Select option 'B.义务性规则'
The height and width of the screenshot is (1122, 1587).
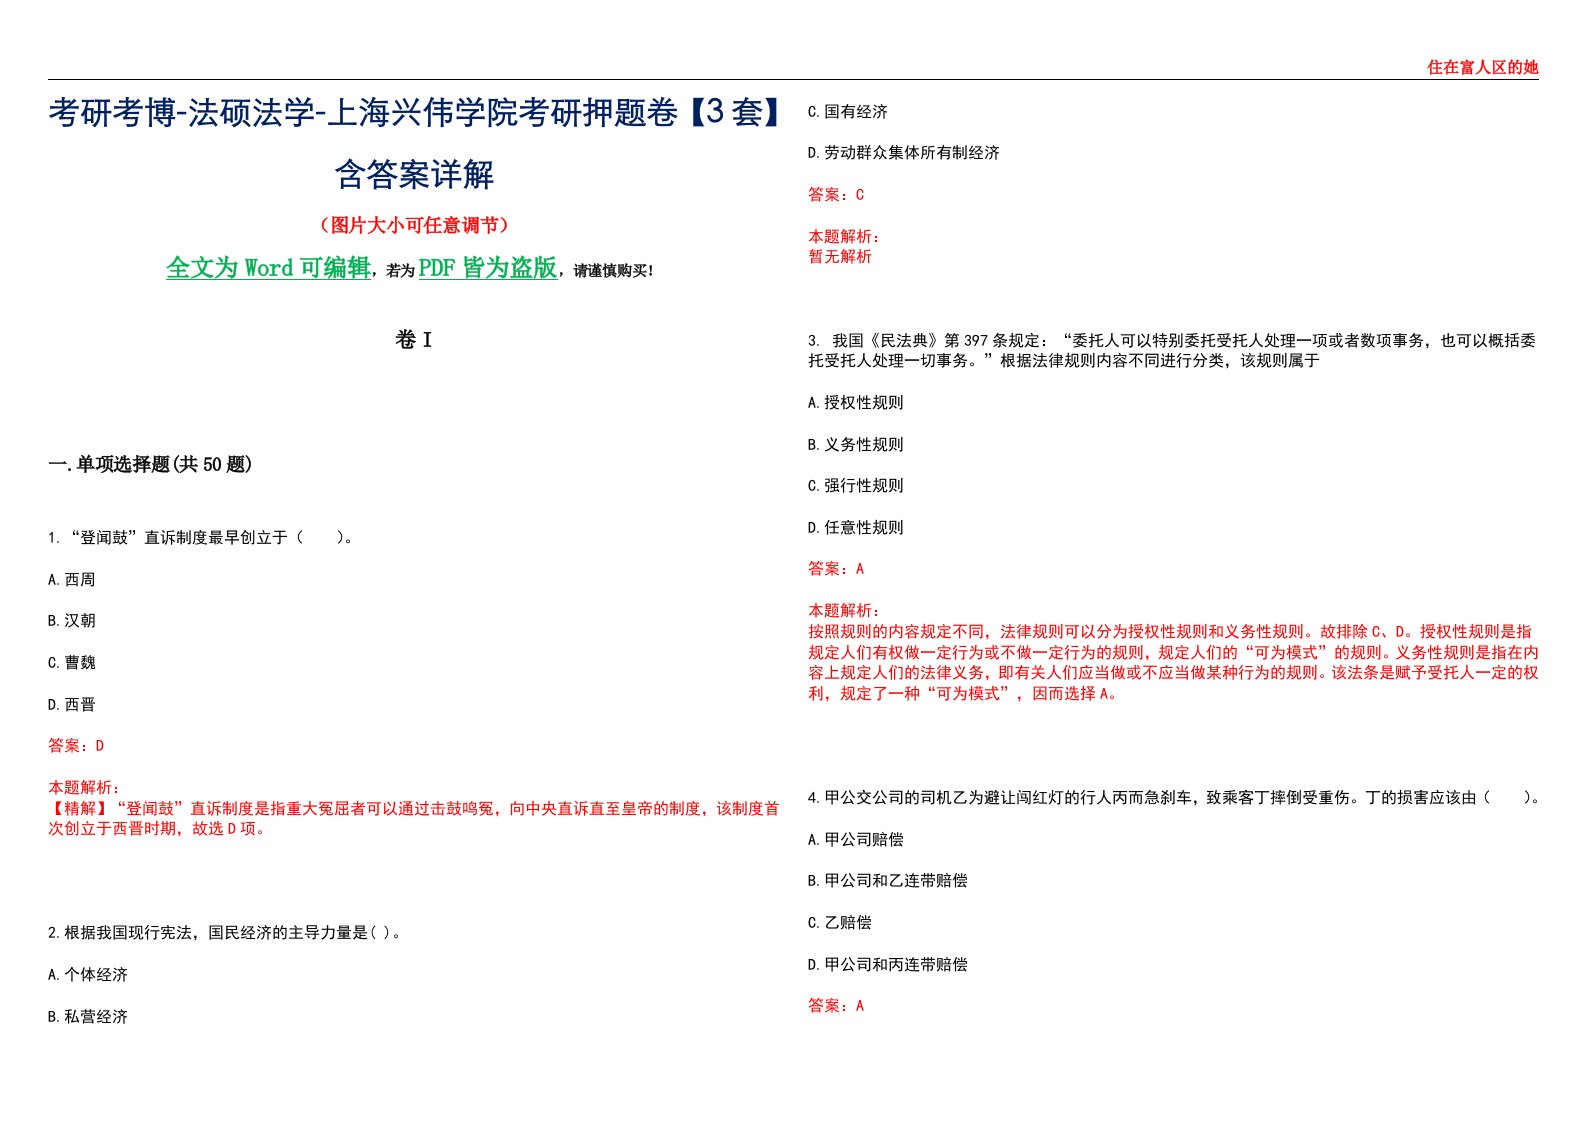(x=856, y=445)
